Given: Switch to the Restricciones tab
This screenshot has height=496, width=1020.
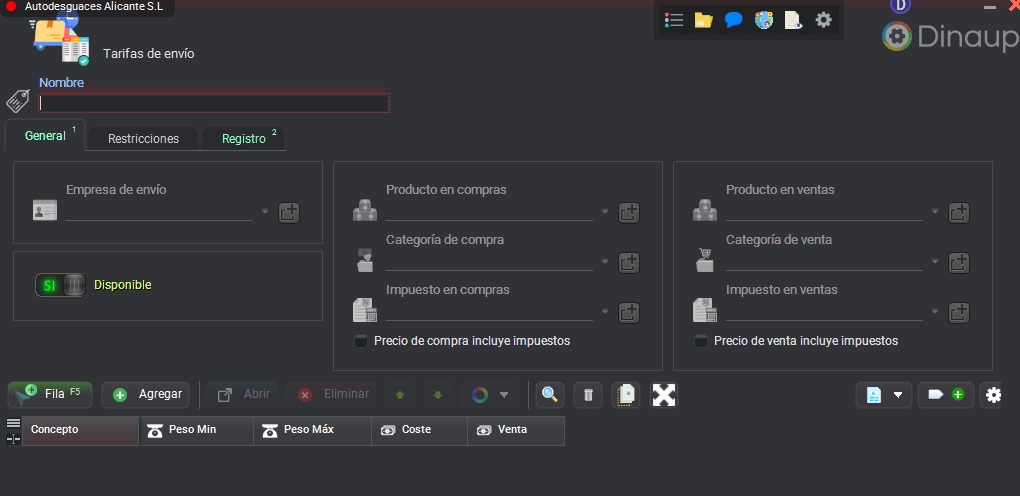Looking at the screenshot, I should pyautogui.click(x=143, y=138).
